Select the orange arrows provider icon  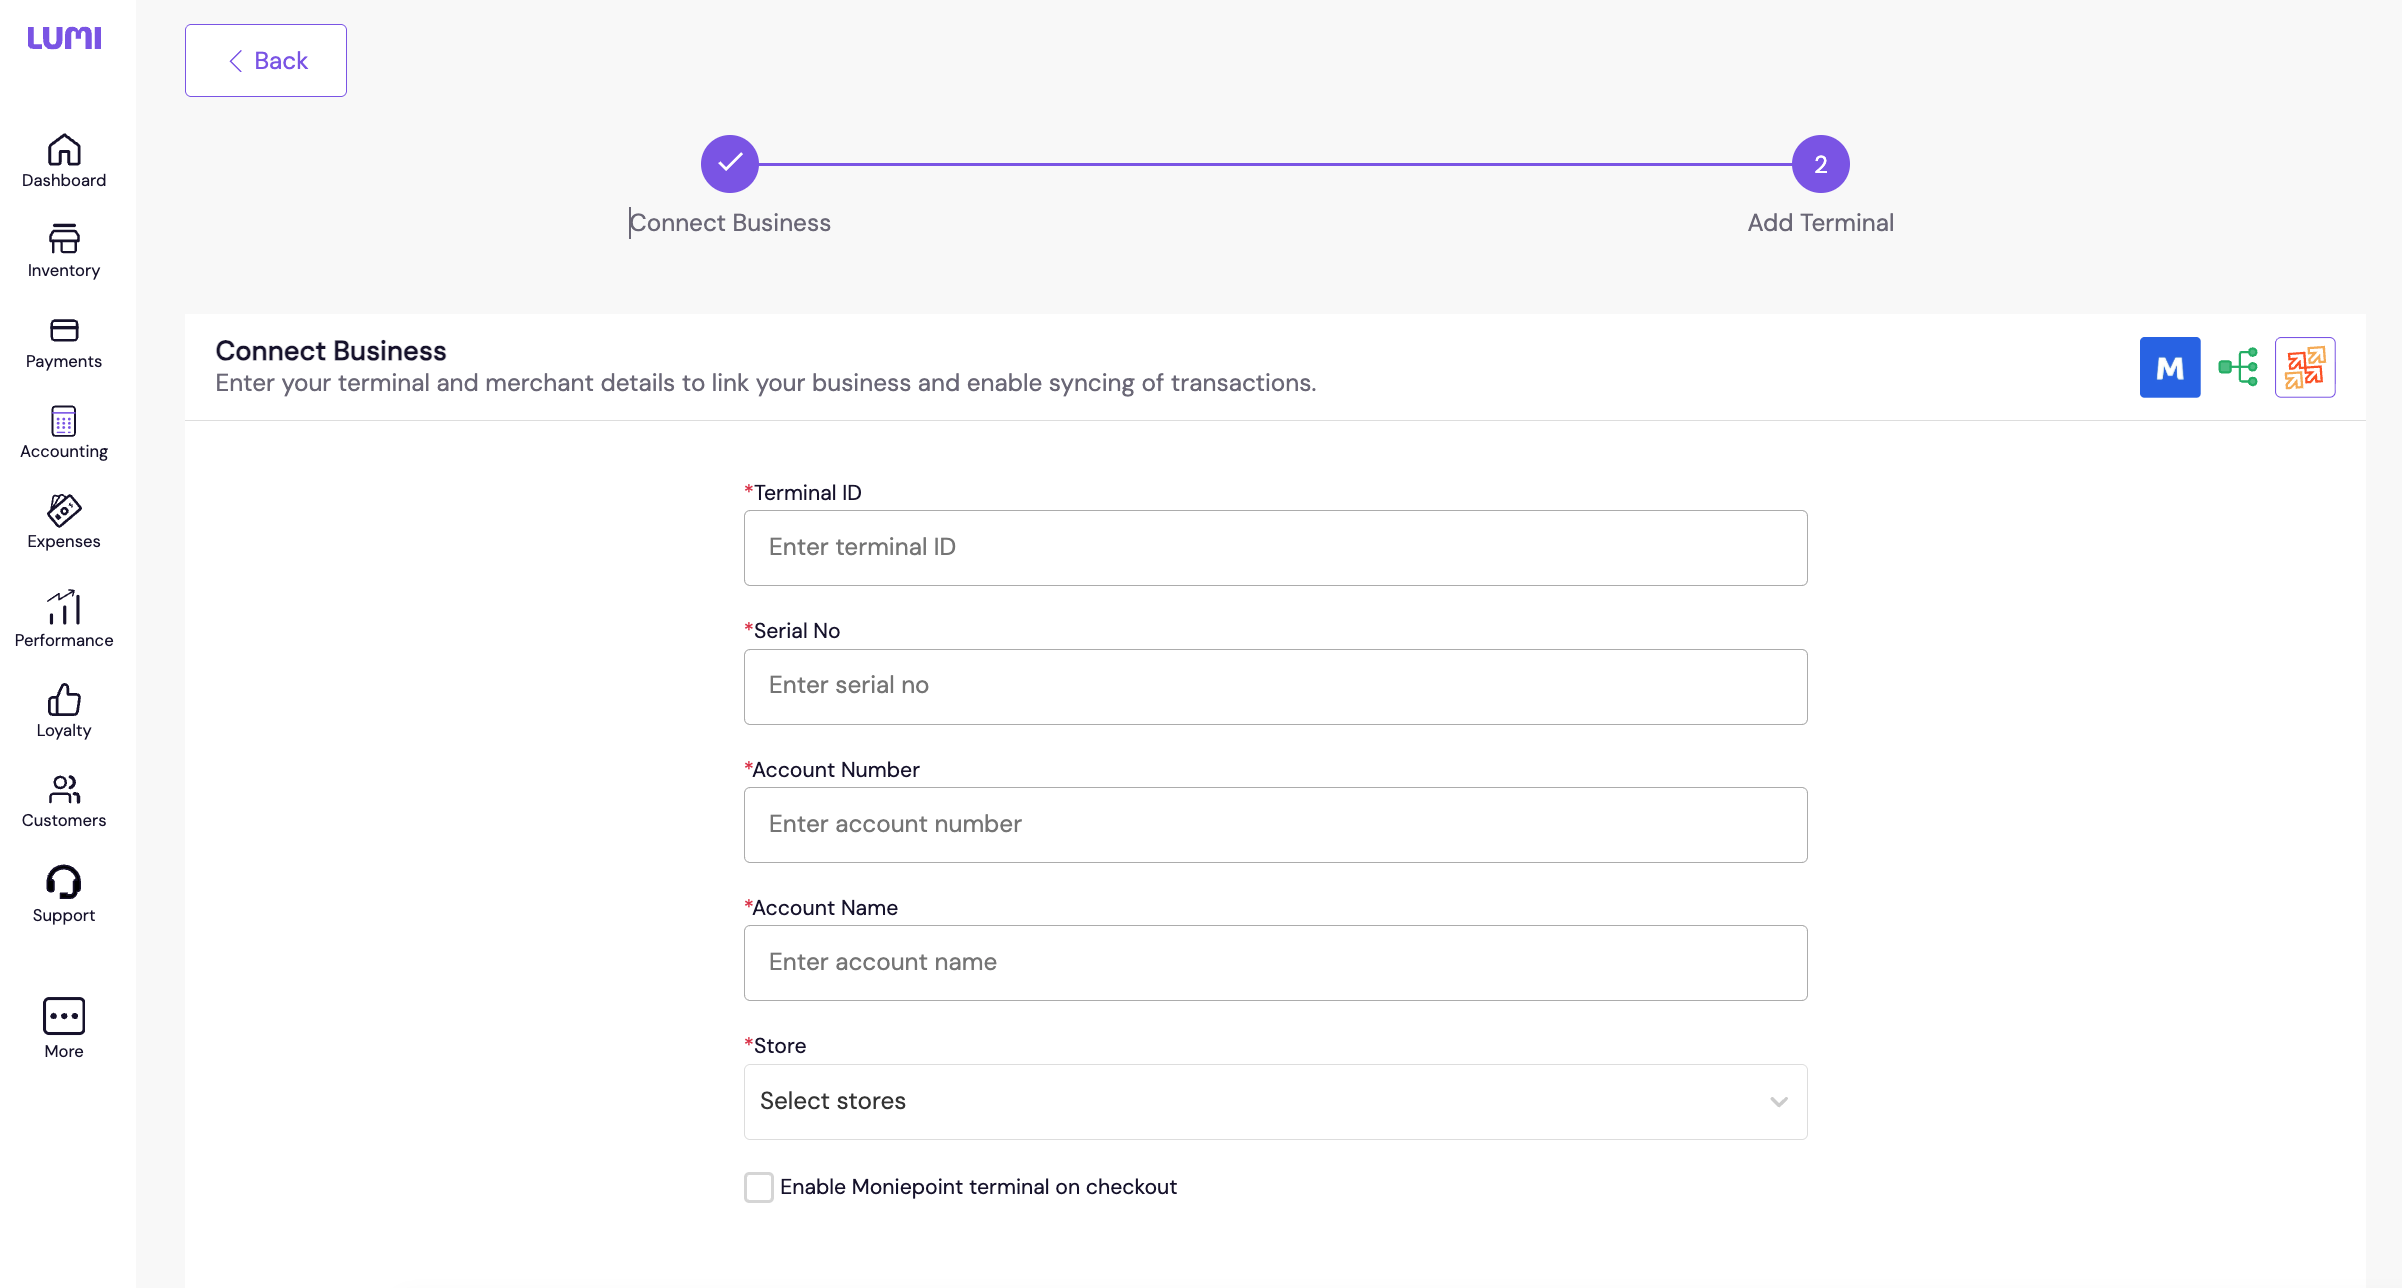(2304, 367)
